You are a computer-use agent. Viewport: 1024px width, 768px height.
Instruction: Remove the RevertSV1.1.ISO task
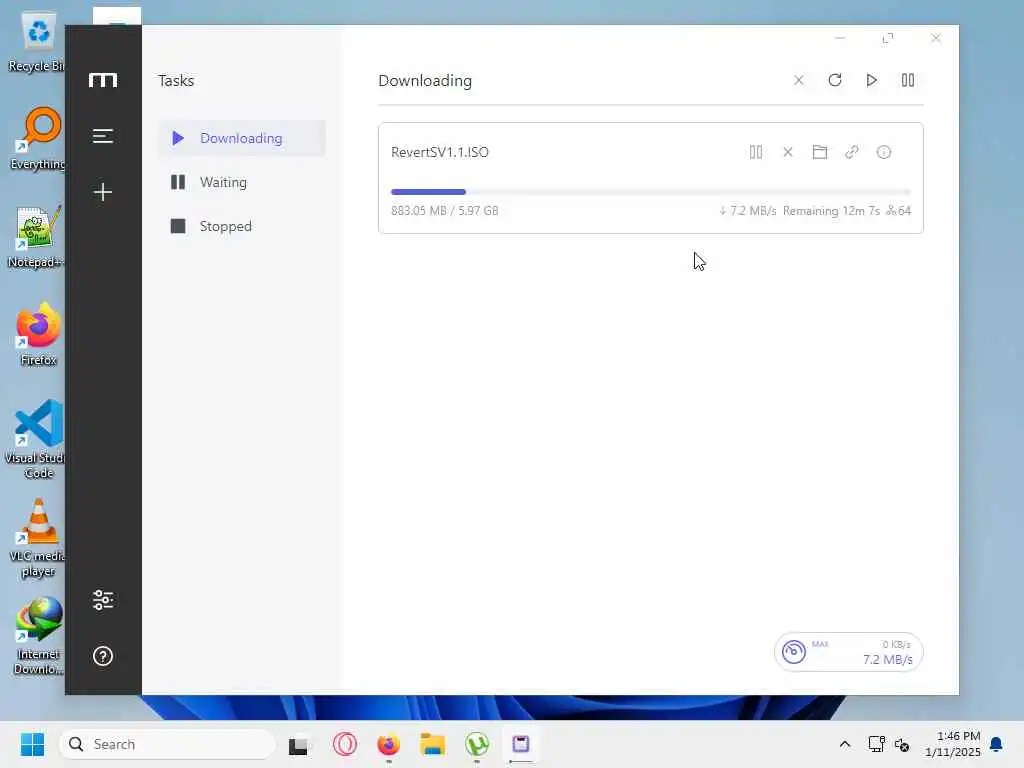pos(788,152)
